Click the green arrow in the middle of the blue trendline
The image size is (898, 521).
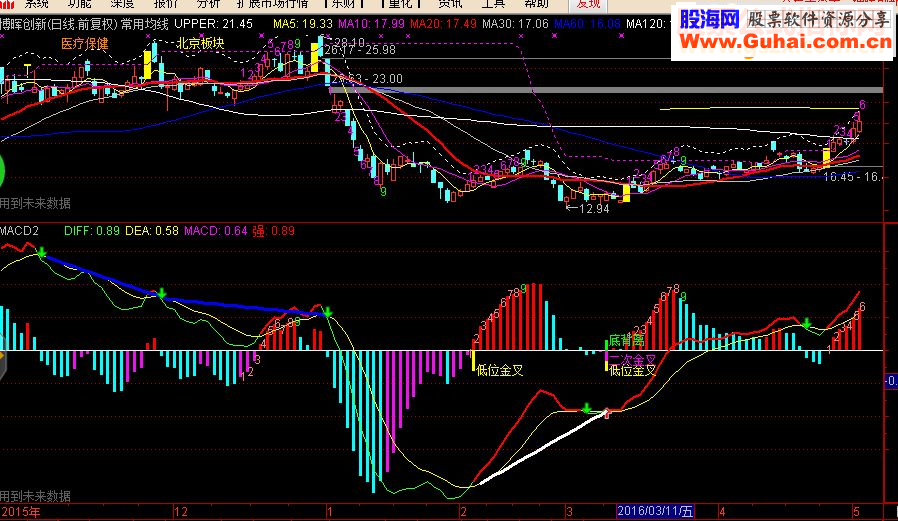162,294
